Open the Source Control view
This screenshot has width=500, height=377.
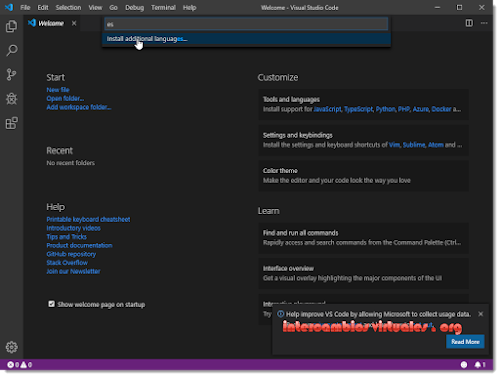(x=11, y=75)
